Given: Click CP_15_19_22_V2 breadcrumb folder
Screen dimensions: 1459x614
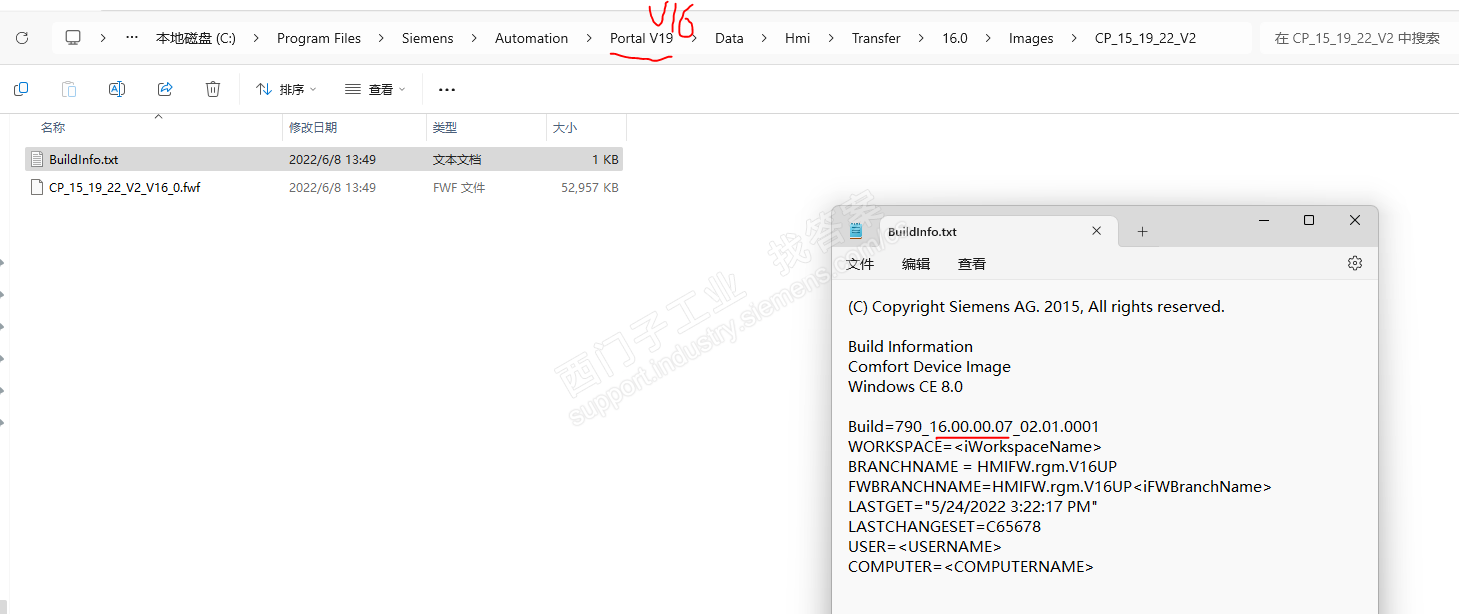Looking at the screenshot, I should 1145,38.
